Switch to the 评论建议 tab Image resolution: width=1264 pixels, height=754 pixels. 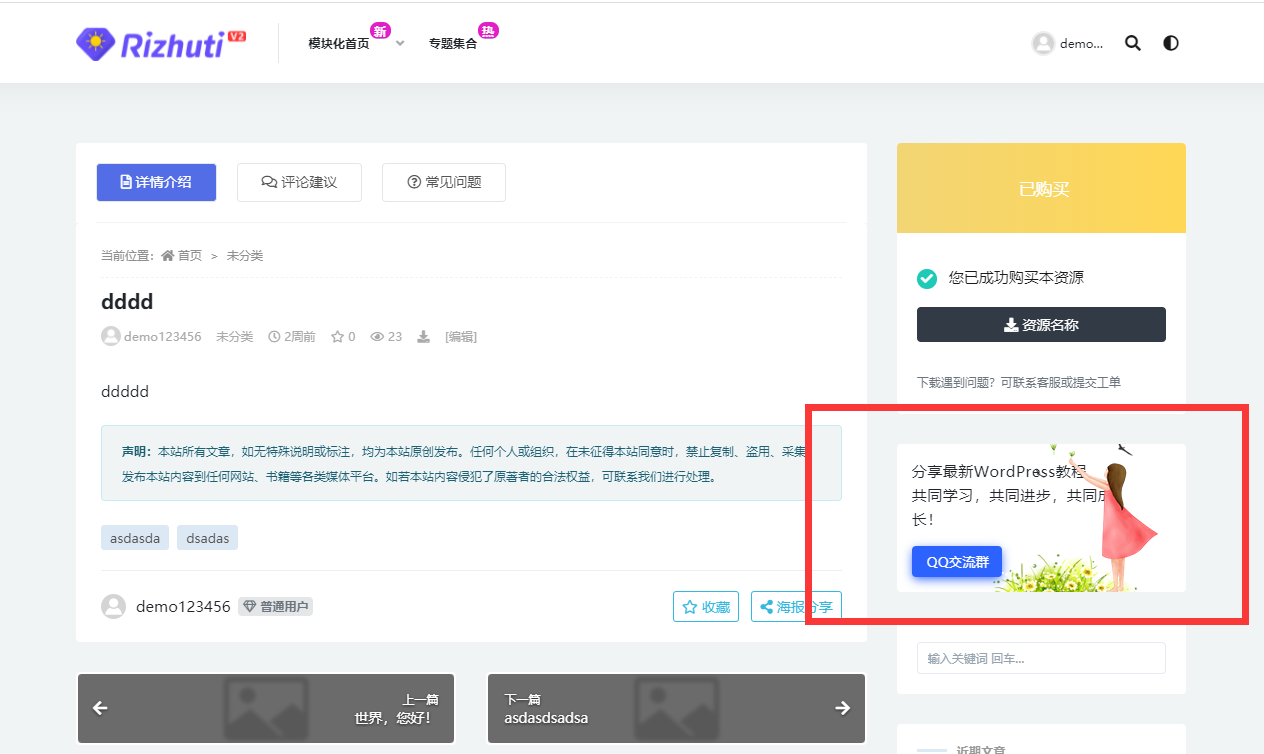299,182
